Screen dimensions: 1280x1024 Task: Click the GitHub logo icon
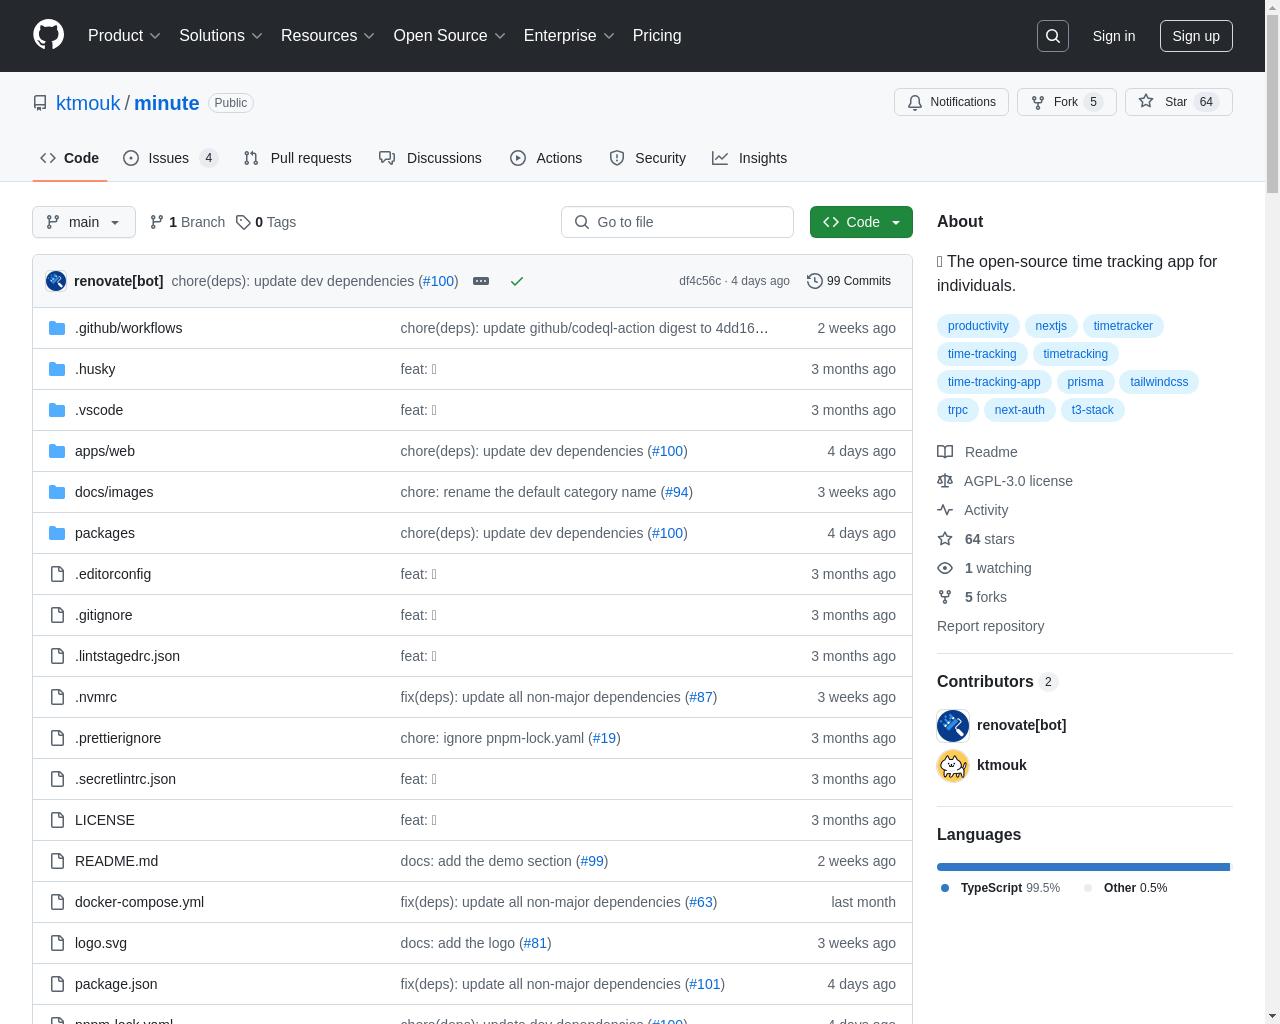tap(48, 35)
